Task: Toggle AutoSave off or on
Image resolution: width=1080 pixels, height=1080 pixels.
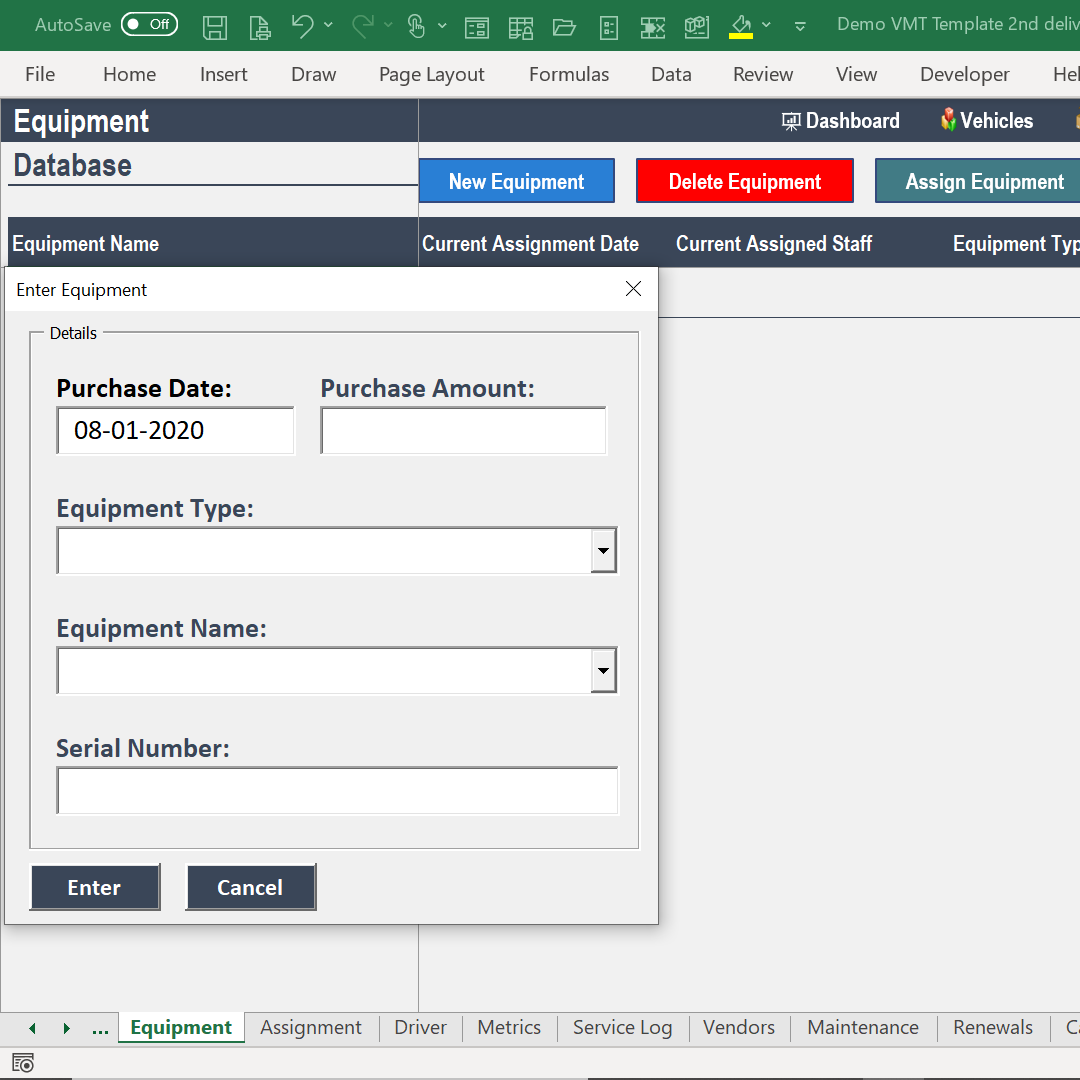Action: coord(149,23)
